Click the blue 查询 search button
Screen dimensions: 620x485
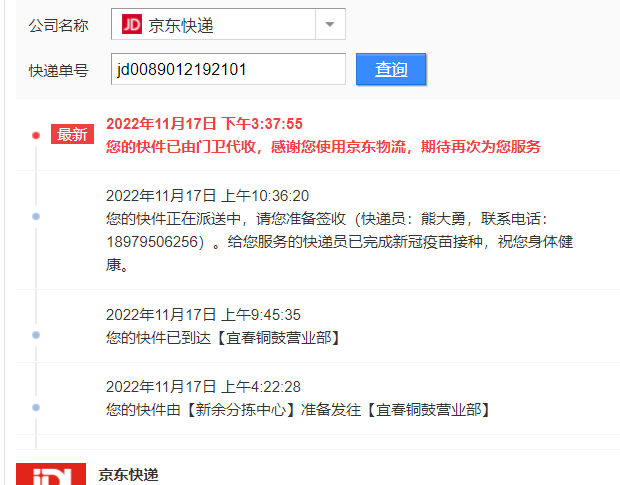[391, 69]
